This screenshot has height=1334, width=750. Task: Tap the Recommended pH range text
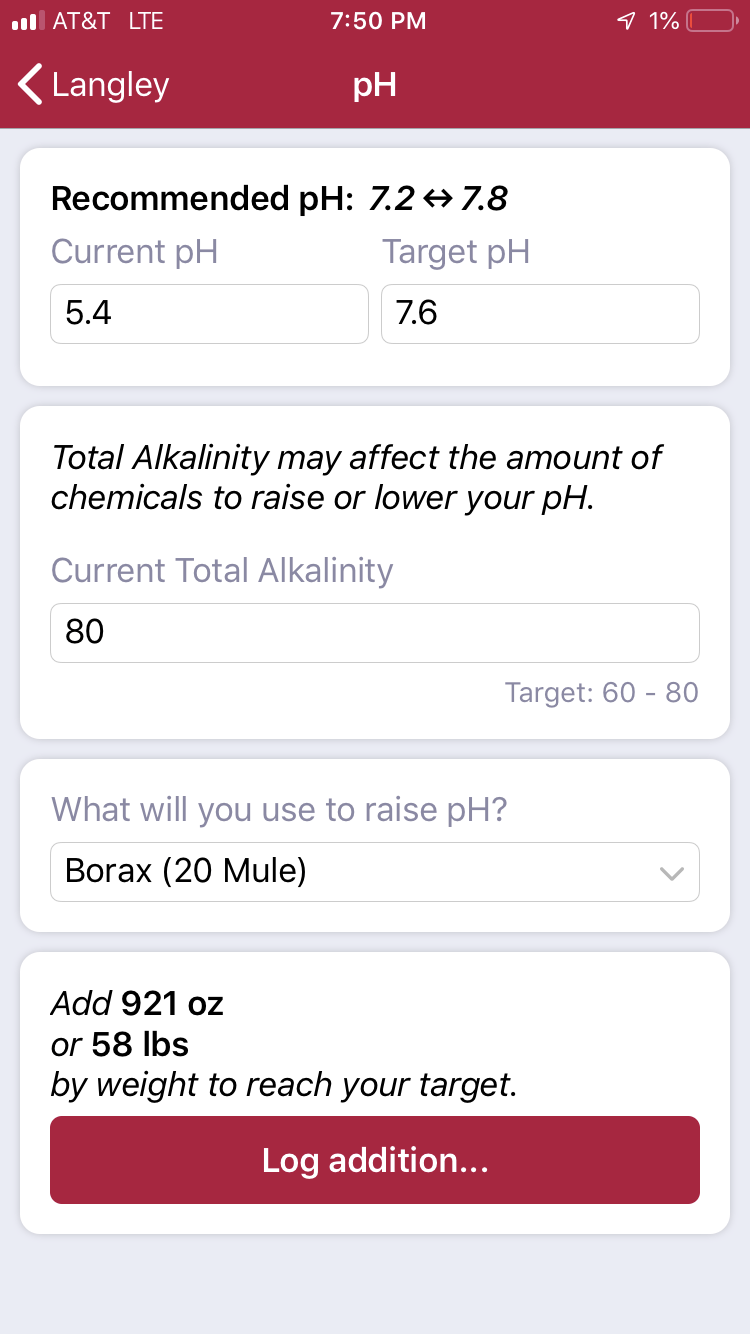(x=279, y=199)
